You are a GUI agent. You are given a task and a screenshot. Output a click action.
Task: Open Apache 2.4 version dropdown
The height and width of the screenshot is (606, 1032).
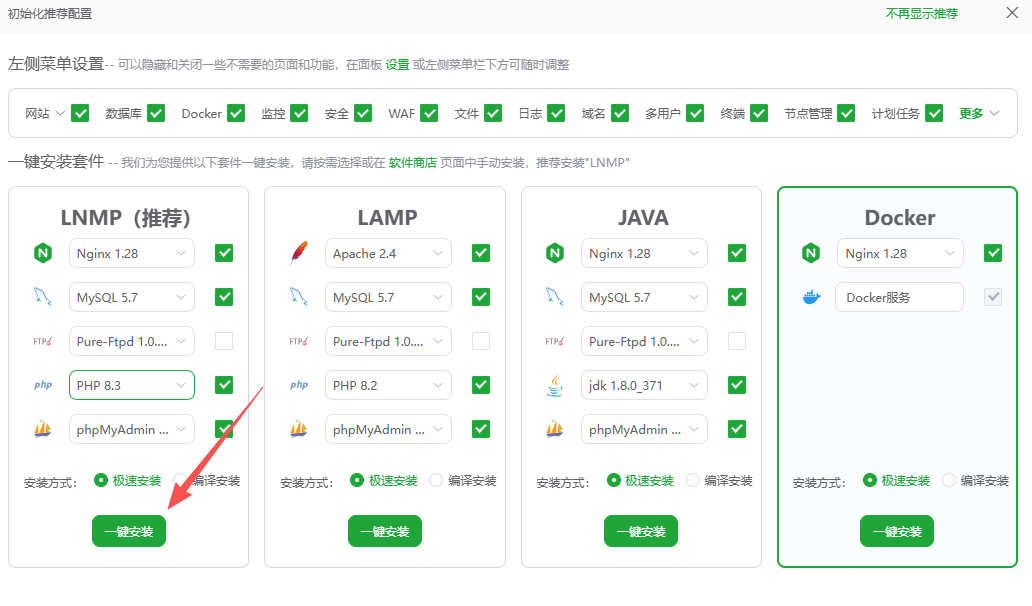(x=388, y=254)
